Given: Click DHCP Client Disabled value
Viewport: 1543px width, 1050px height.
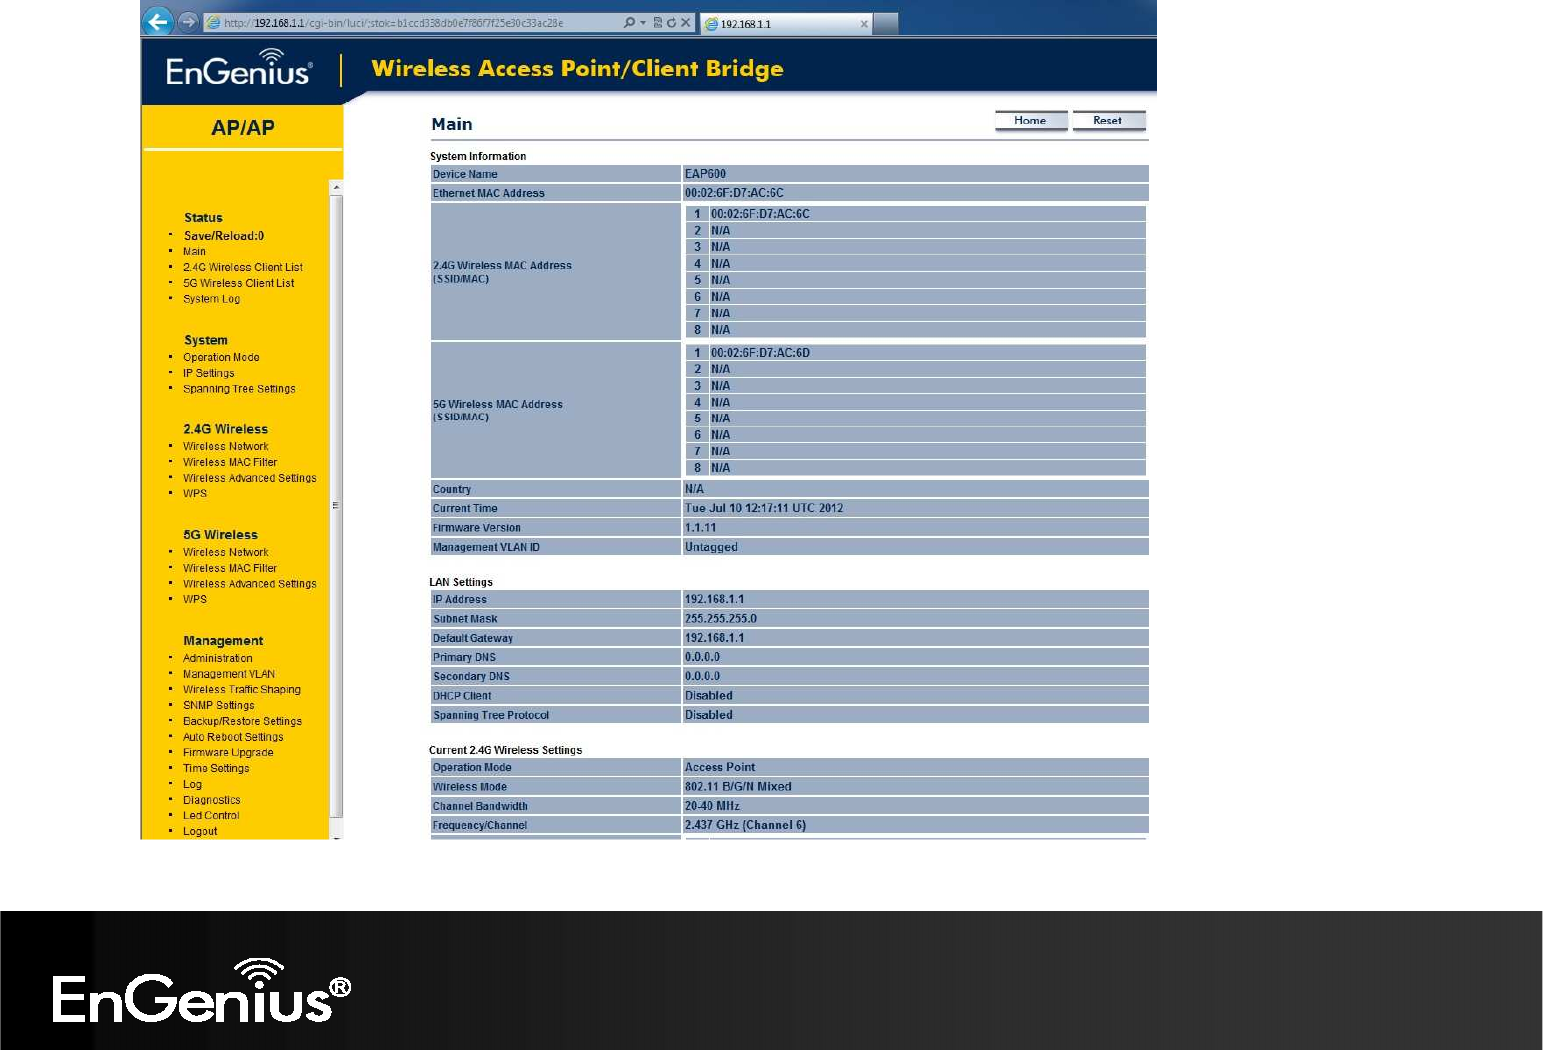Looking at the screenshot, I should (709, 696).
